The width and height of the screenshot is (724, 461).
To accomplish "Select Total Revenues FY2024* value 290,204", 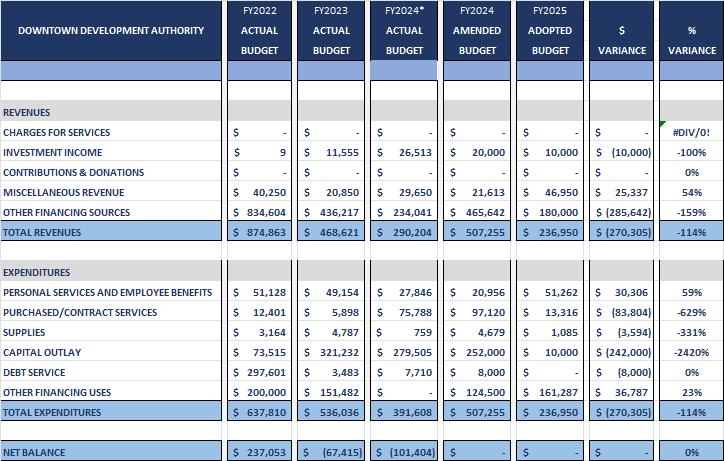I will coord(404,232).
